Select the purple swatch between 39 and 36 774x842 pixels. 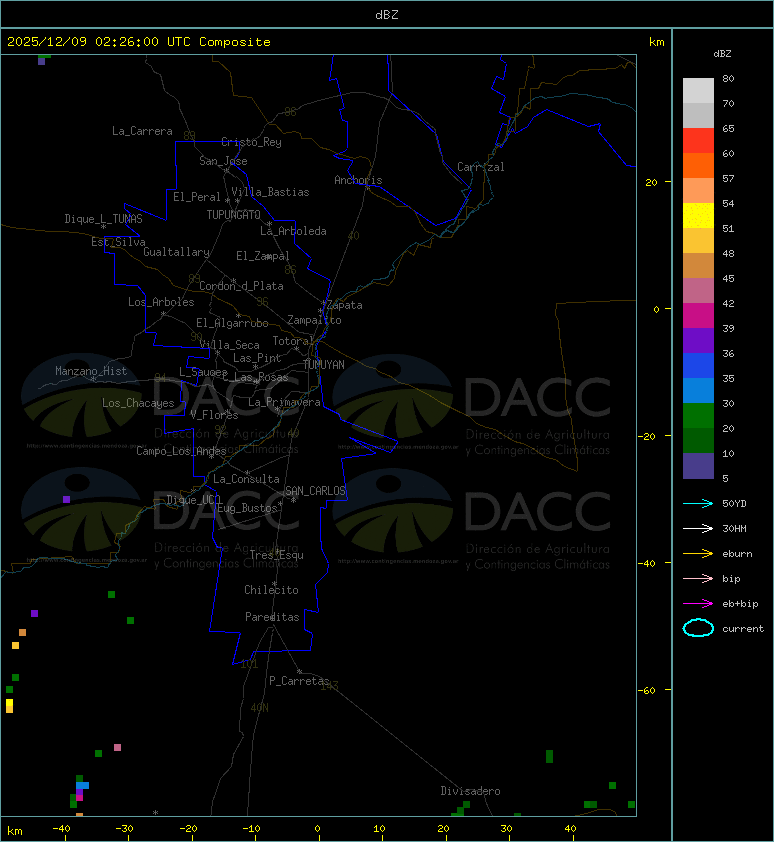[698, 341]
